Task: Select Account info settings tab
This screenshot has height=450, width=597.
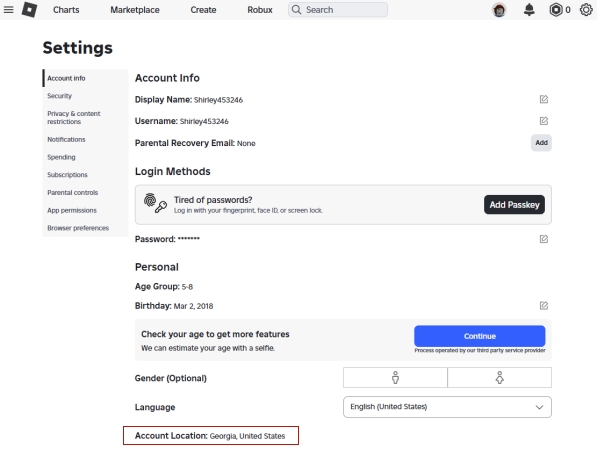Action: pyautogui.click(x=85, y=78)
